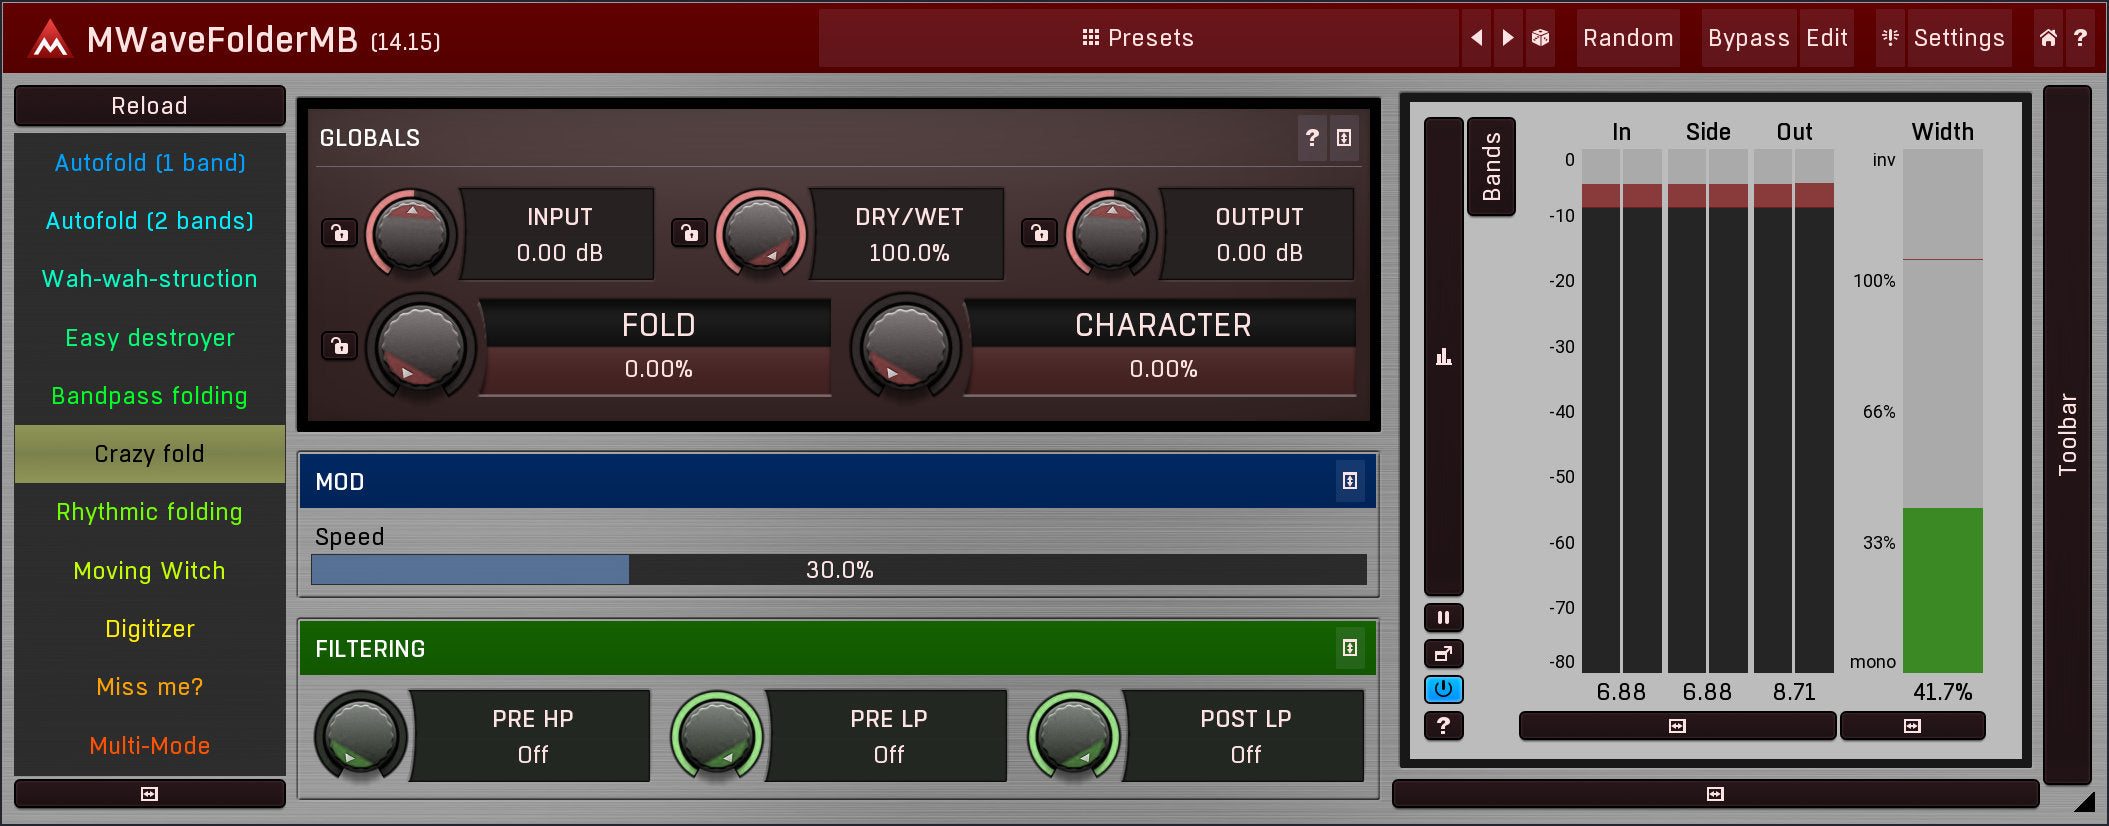Go to the next preset arrow
Viewport: 2109px width, 826px height.
(1508, 38)
